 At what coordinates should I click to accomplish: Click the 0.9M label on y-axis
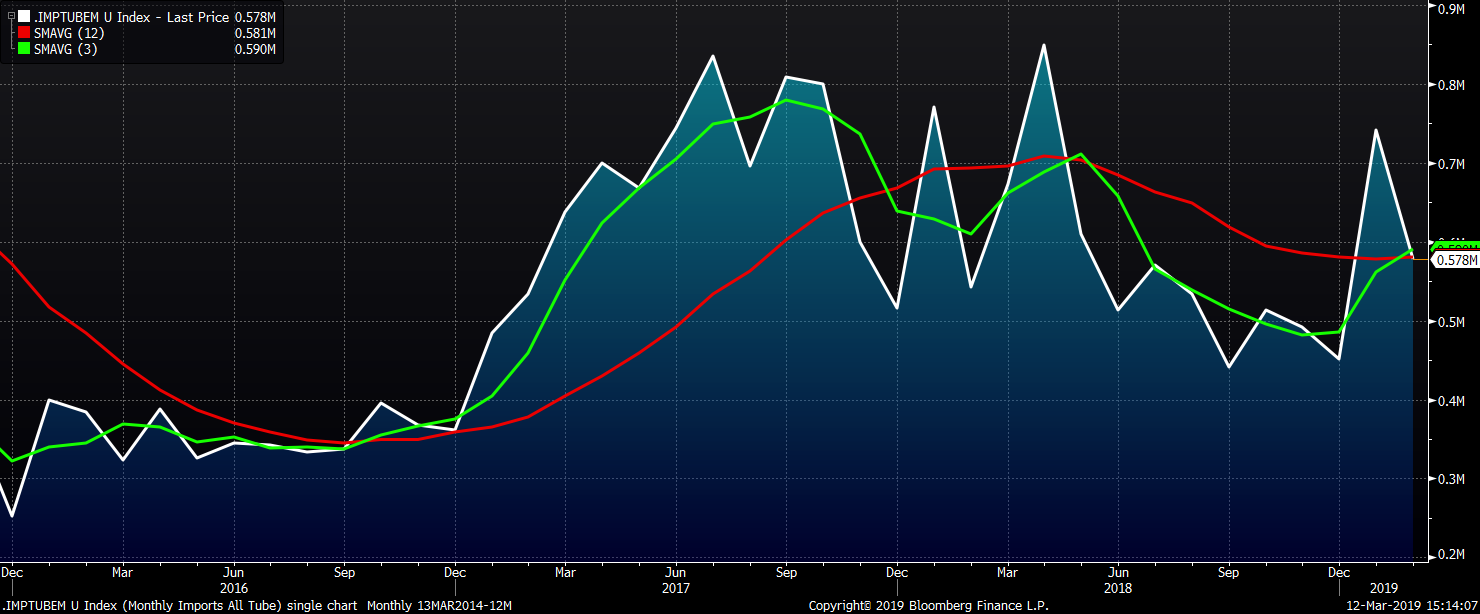point(1451,8)
